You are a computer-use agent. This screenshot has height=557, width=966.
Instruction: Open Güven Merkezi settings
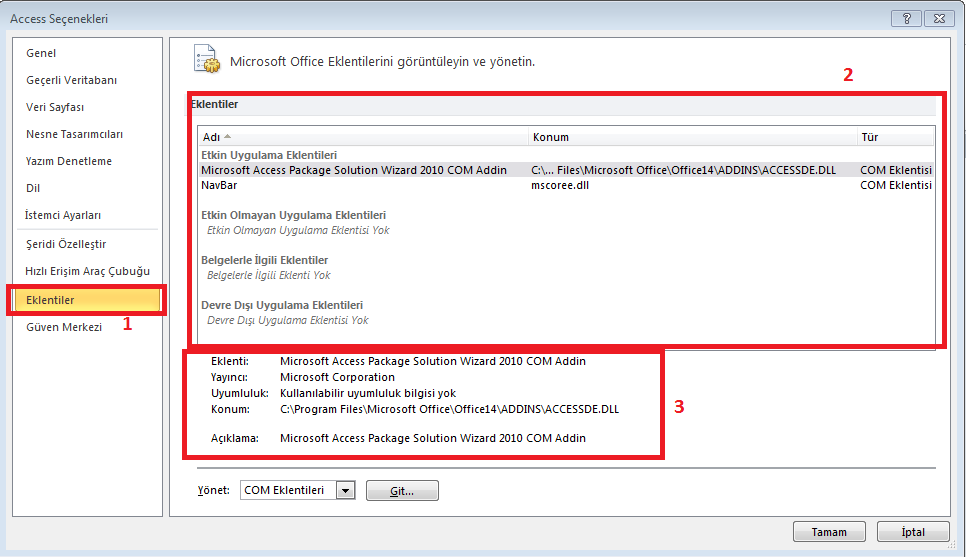pos(64,327)
